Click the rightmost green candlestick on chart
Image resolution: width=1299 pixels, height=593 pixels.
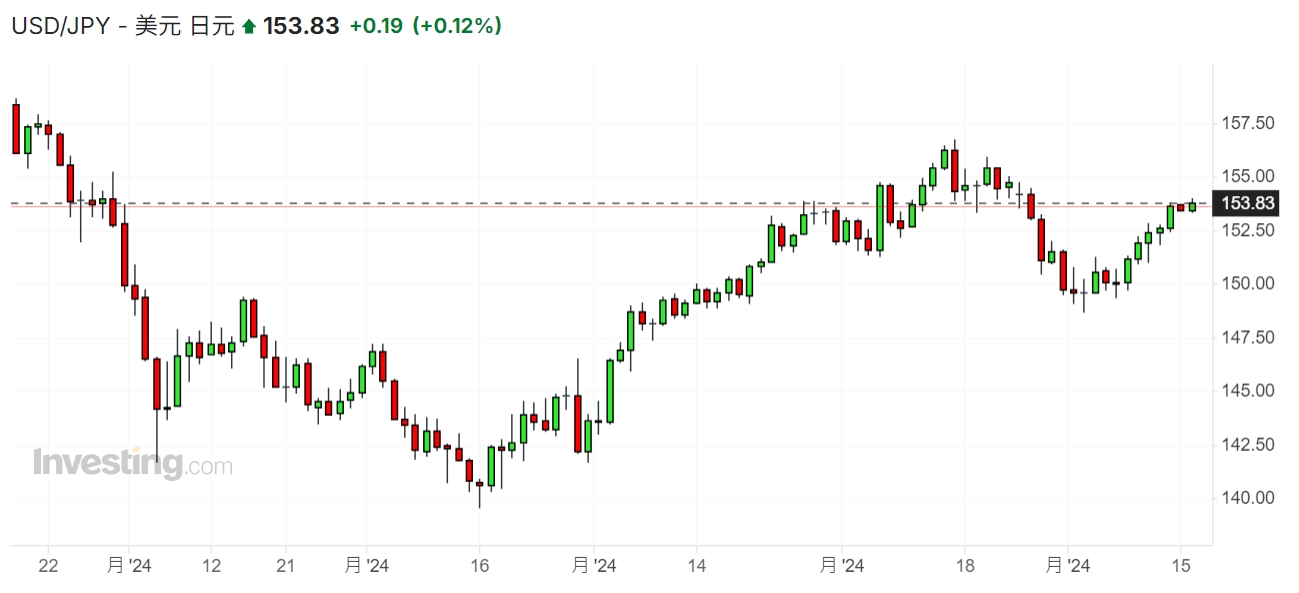pyautogui.click(x=1192, y=206)
